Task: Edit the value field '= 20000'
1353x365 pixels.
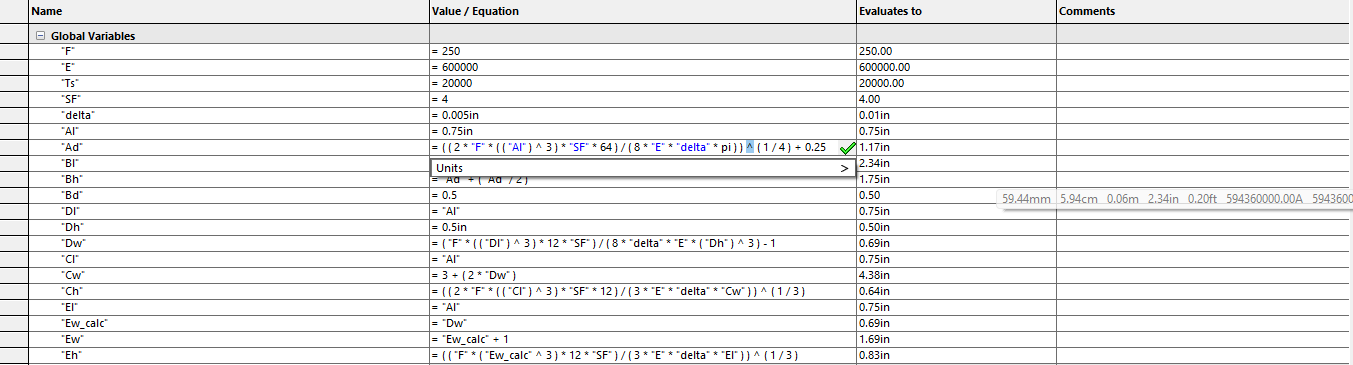Action: pyautogui.click(x=643, y=83)
